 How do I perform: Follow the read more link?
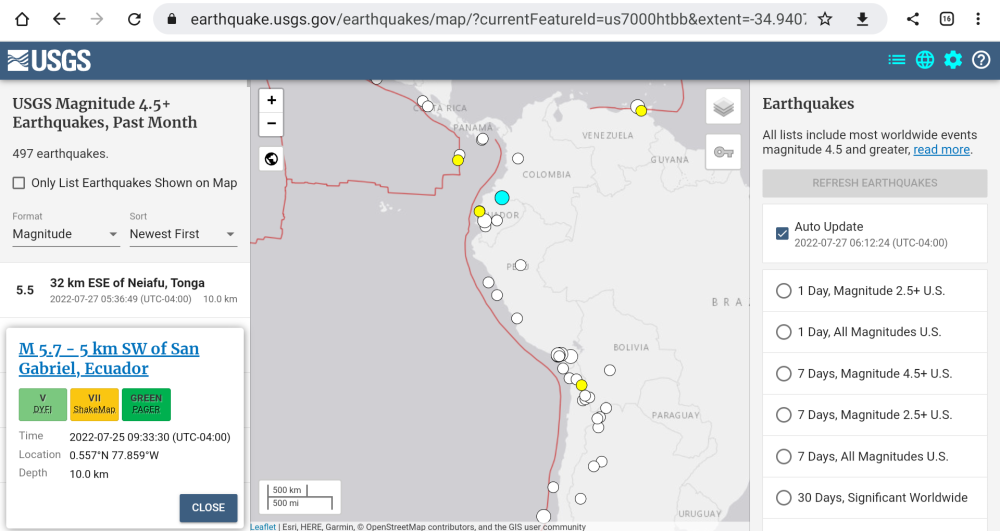[x=941, y=150]
